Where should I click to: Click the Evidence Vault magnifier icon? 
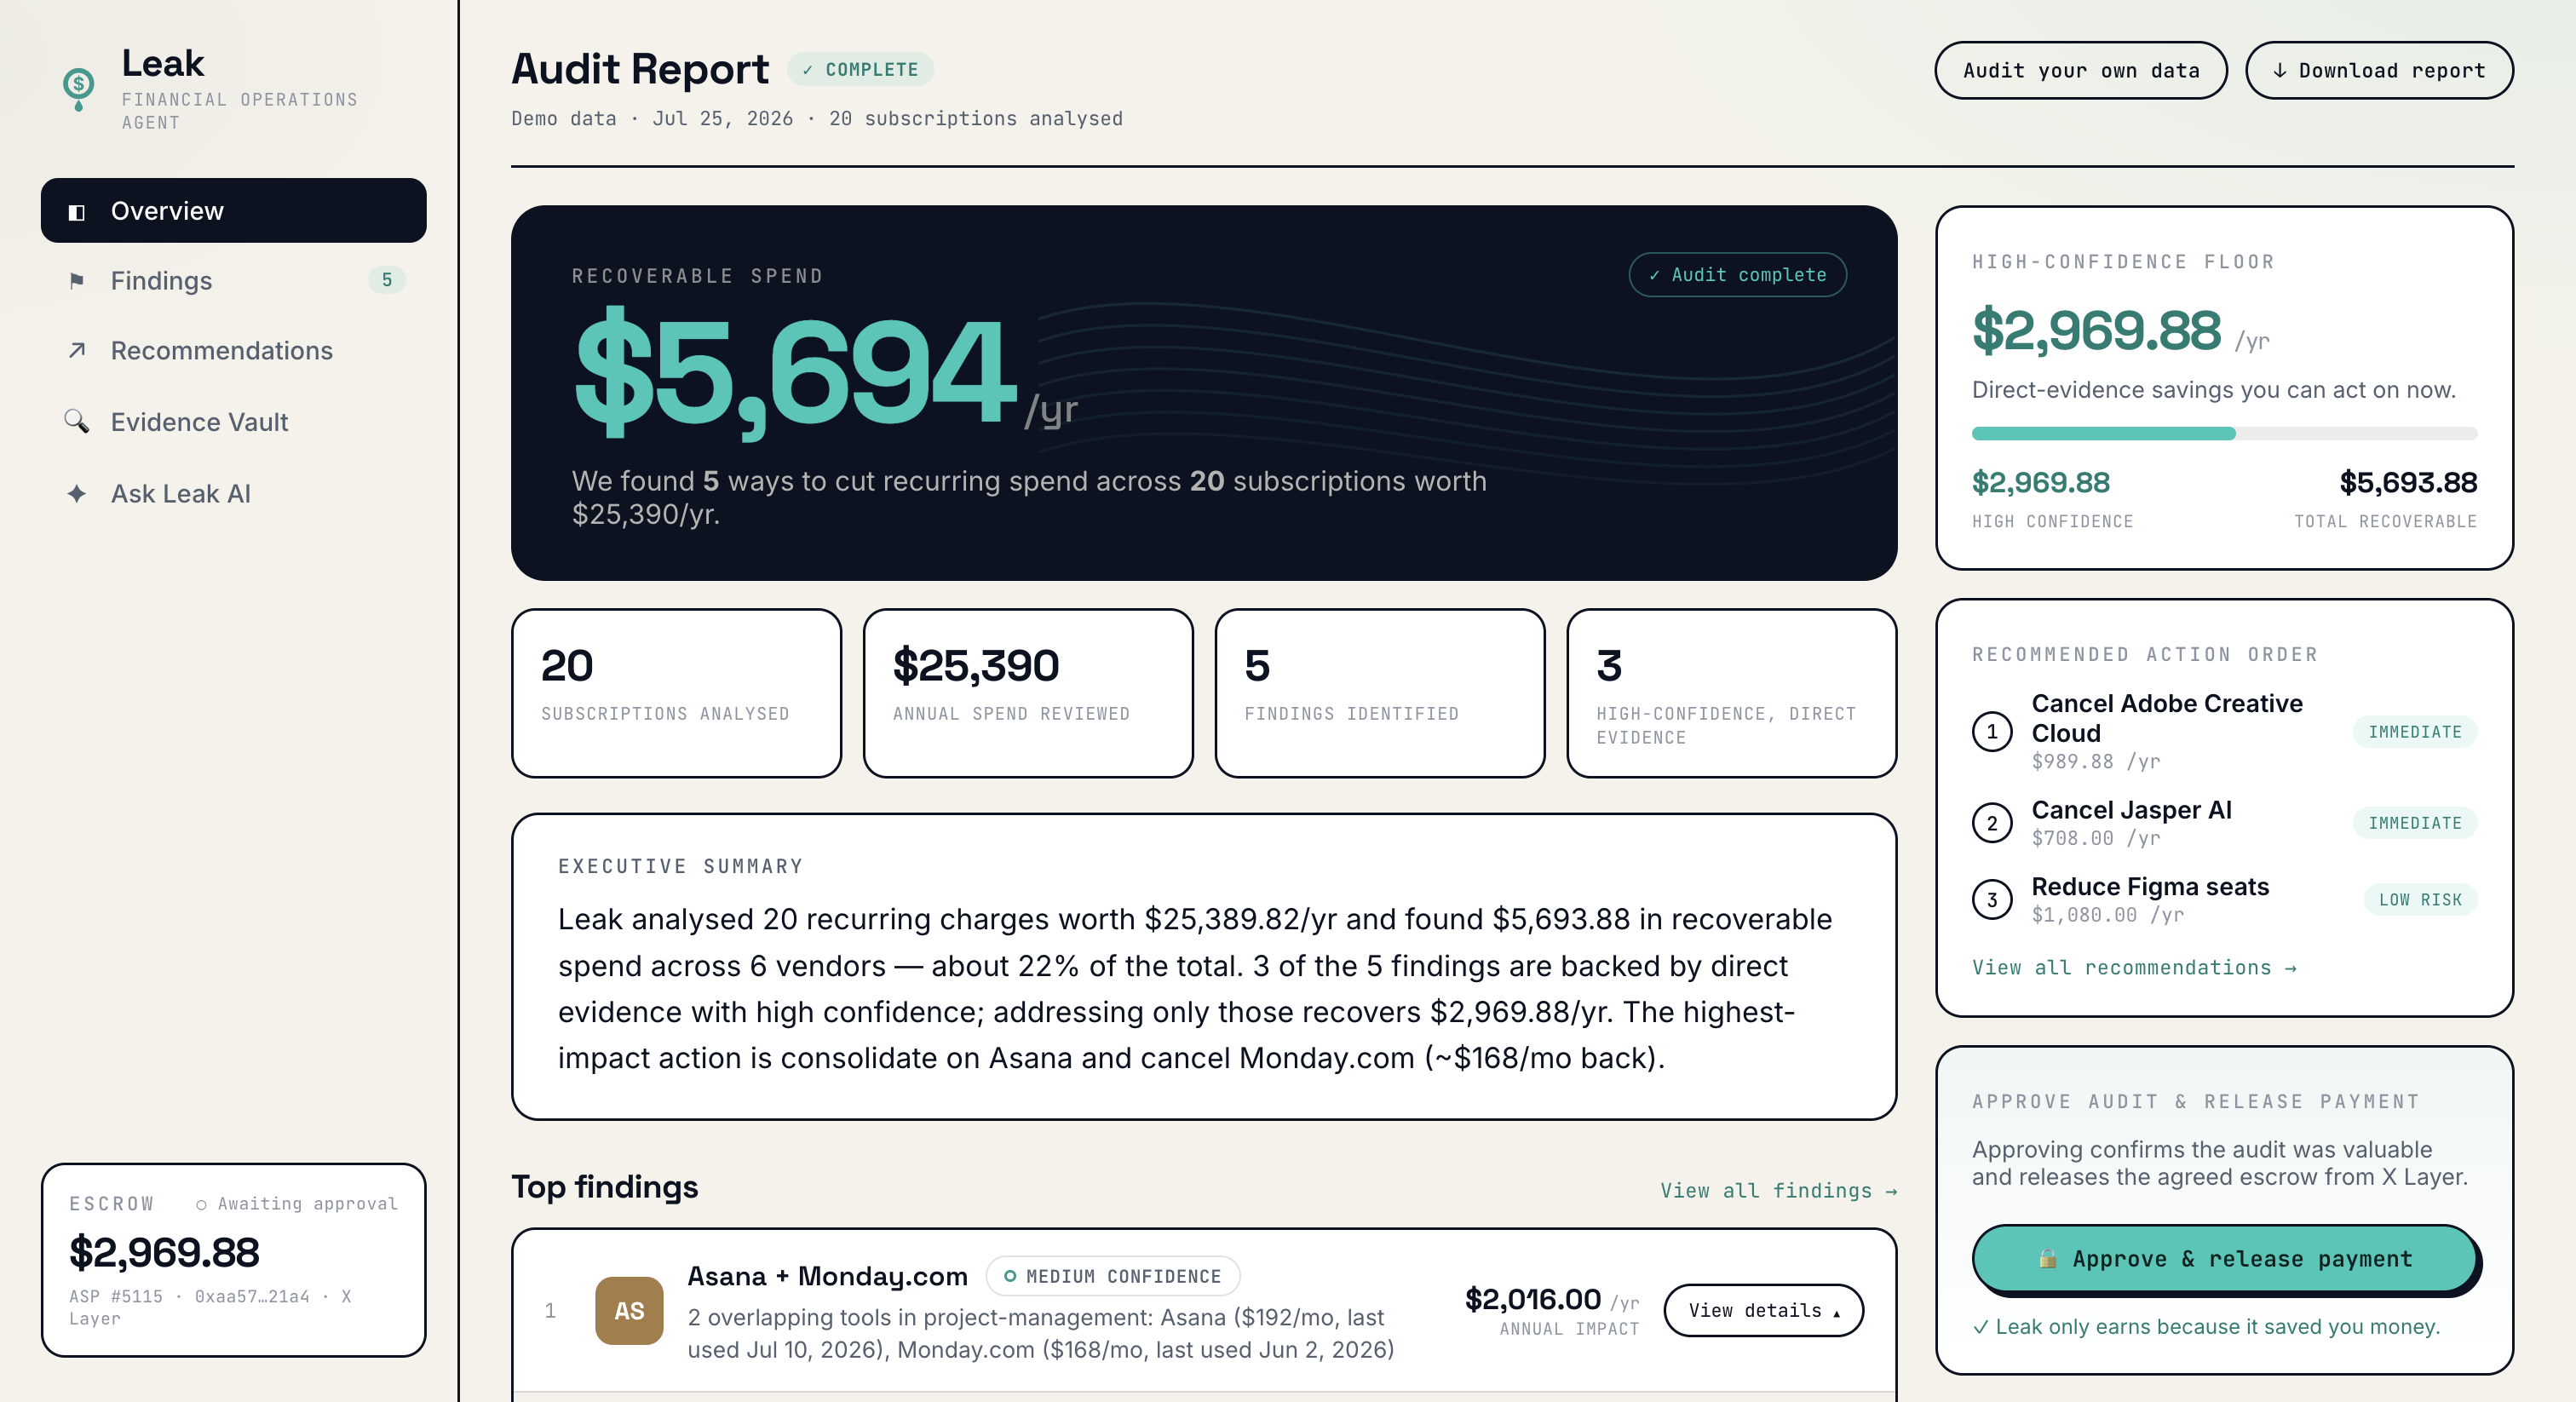pos(76,422)
